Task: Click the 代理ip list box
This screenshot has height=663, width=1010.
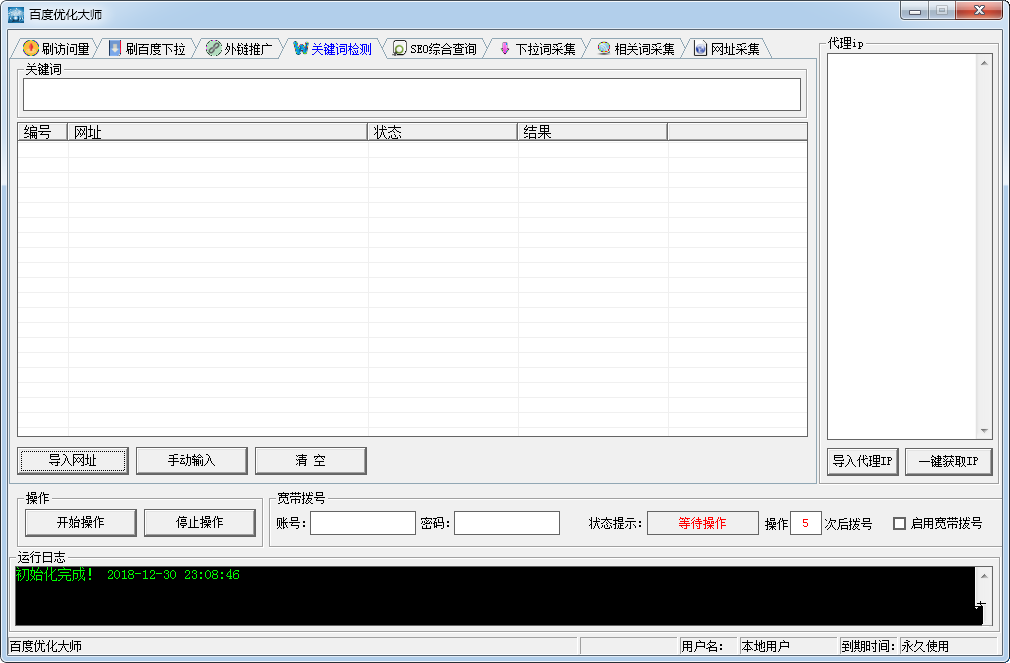Action: 902,246
